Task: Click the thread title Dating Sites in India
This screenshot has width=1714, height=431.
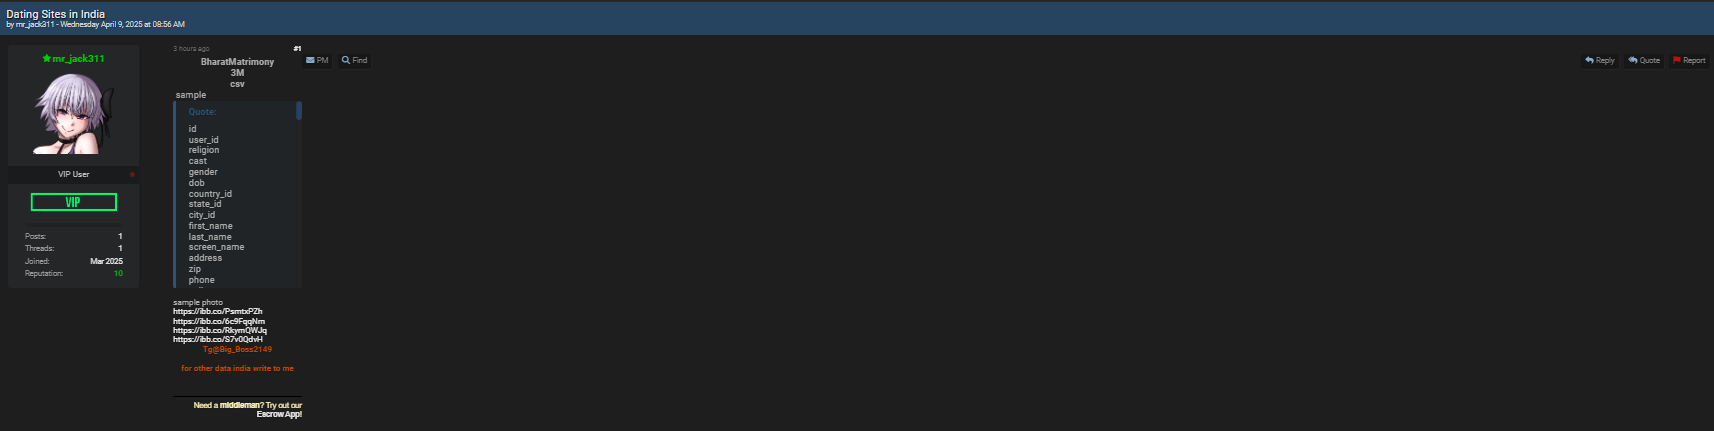Action: [x=56, y=14]
